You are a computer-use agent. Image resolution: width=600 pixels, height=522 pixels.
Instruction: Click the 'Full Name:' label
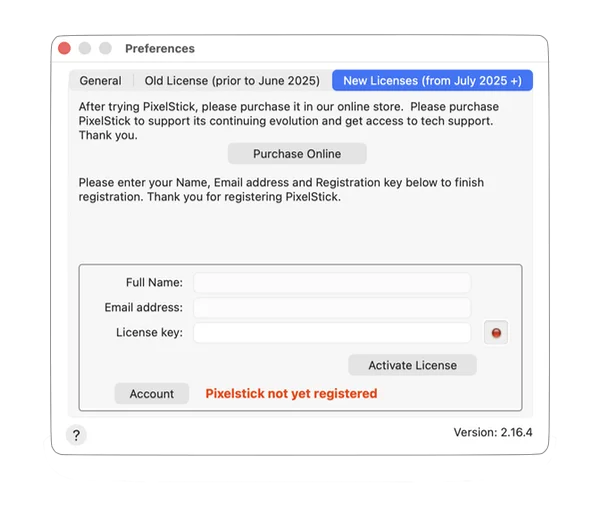coord(154,283)
